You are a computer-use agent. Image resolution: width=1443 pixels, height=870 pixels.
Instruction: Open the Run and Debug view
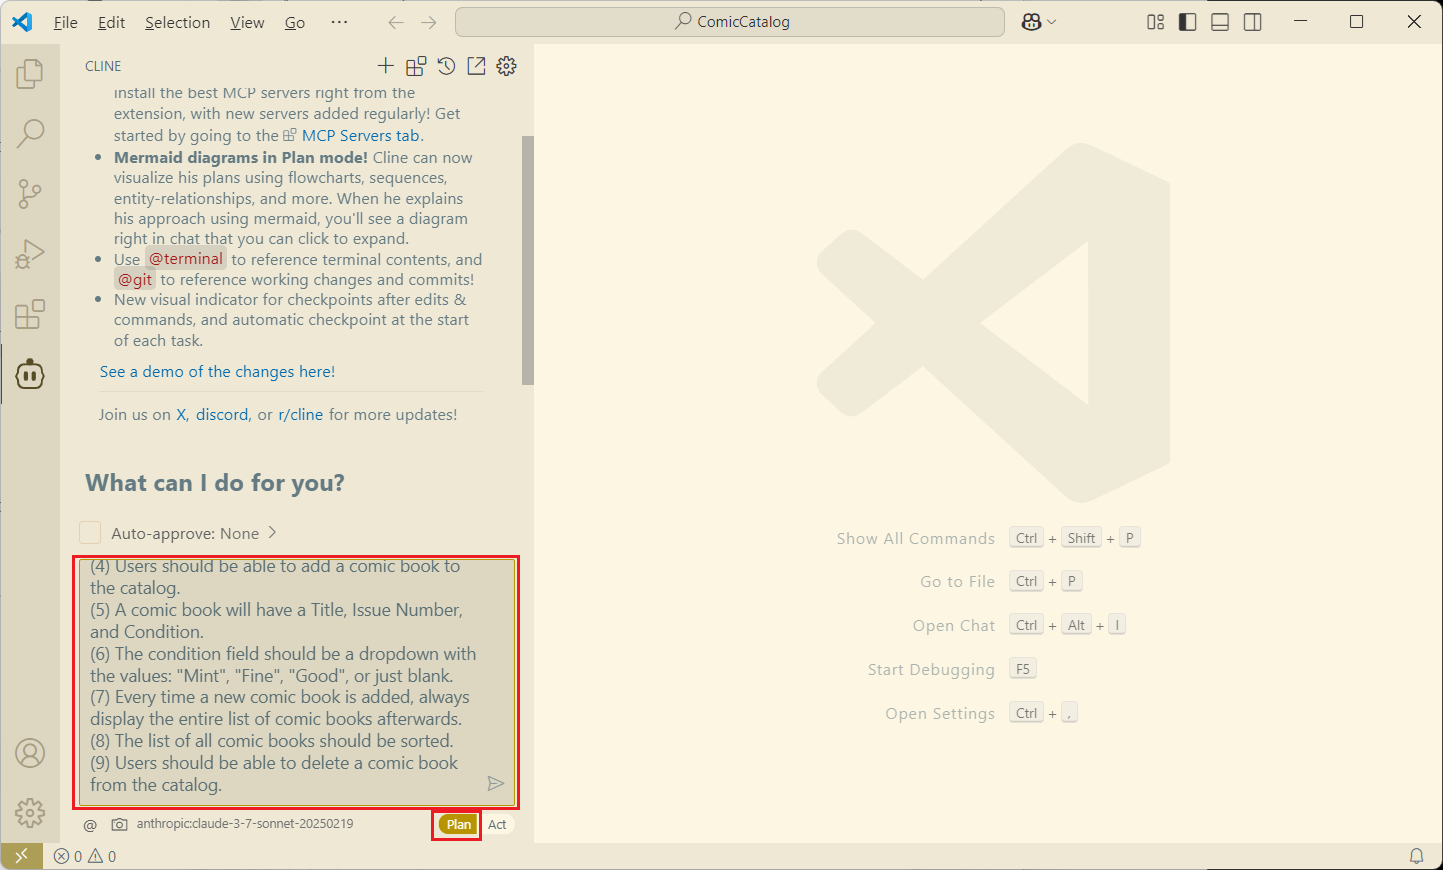click(x=30, y=254)
